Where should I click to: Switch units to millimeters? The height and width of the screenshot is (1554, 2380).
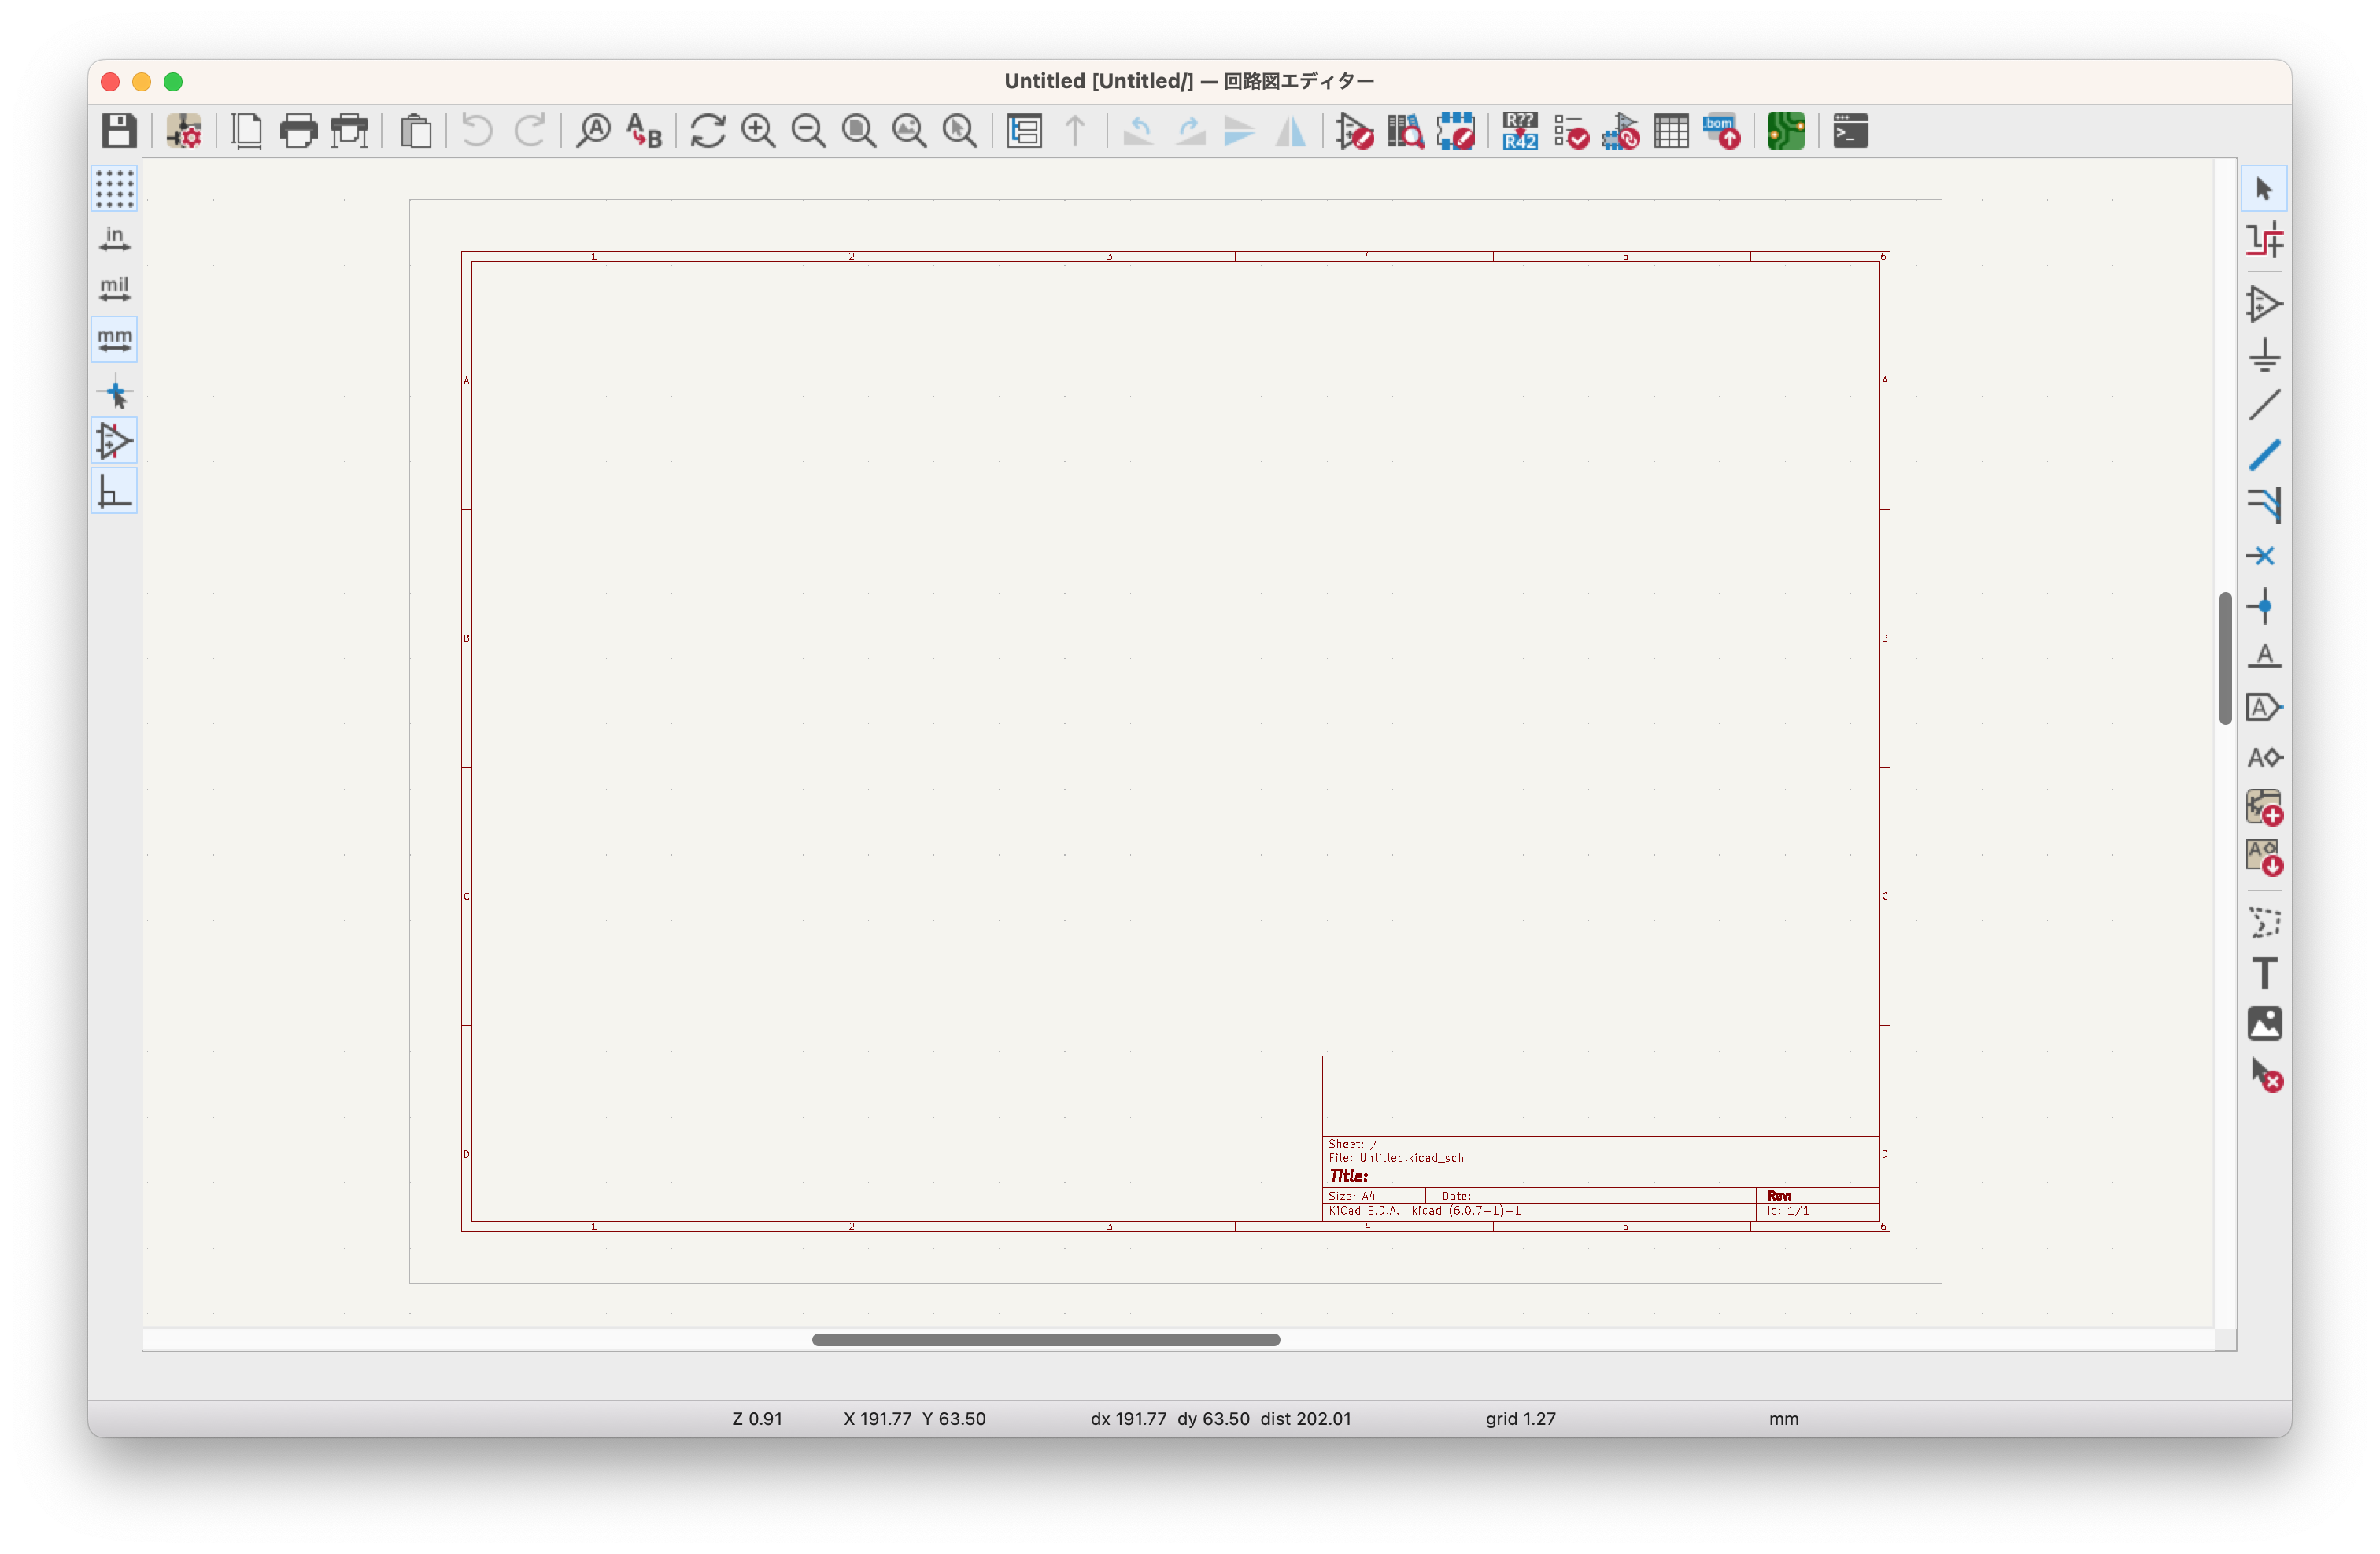point(114,340)
